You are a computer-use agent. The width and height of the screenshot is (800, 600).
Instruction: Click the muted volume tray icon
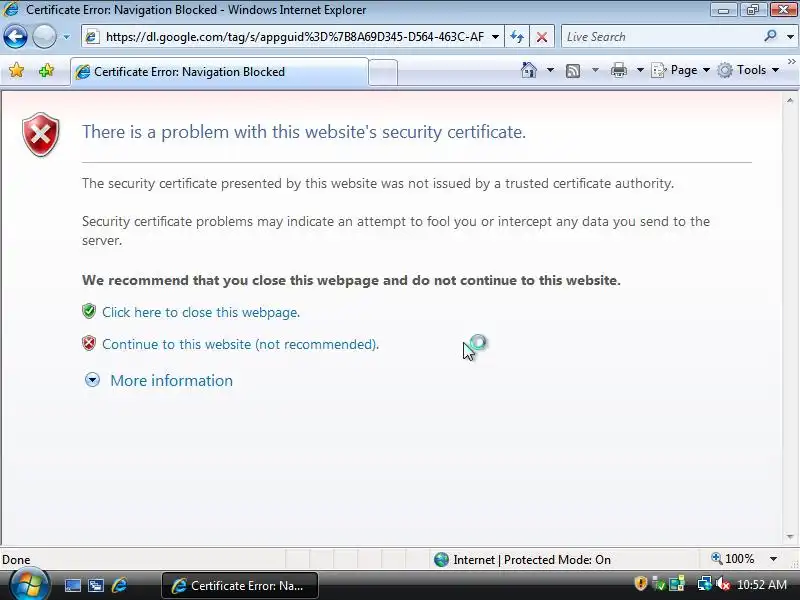(x=722, y=584)
